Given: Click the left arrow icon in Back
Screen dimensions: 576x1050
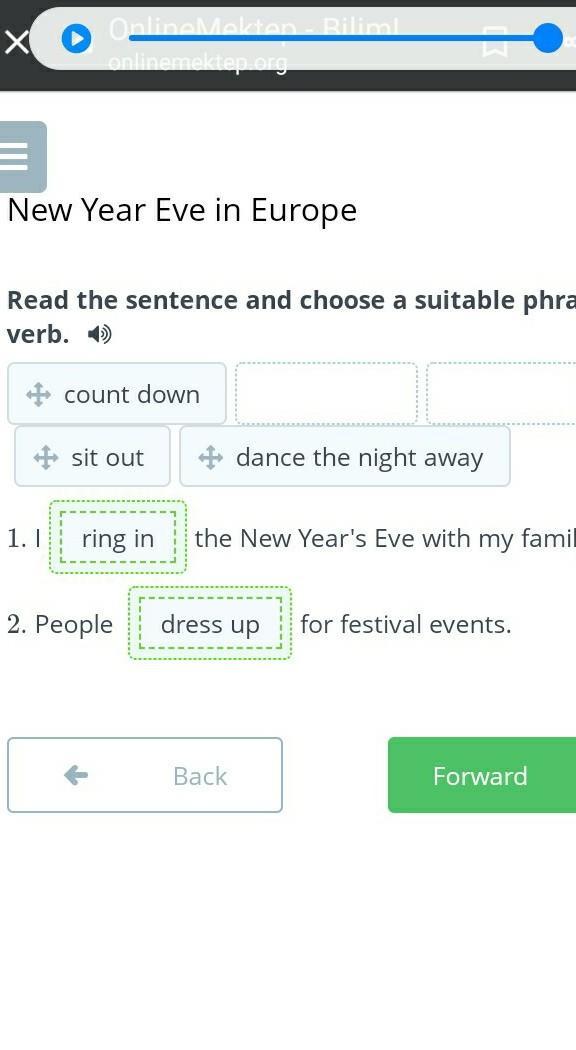Looking at the screenshot, I should pyautogui.click(x=76, y=775).
